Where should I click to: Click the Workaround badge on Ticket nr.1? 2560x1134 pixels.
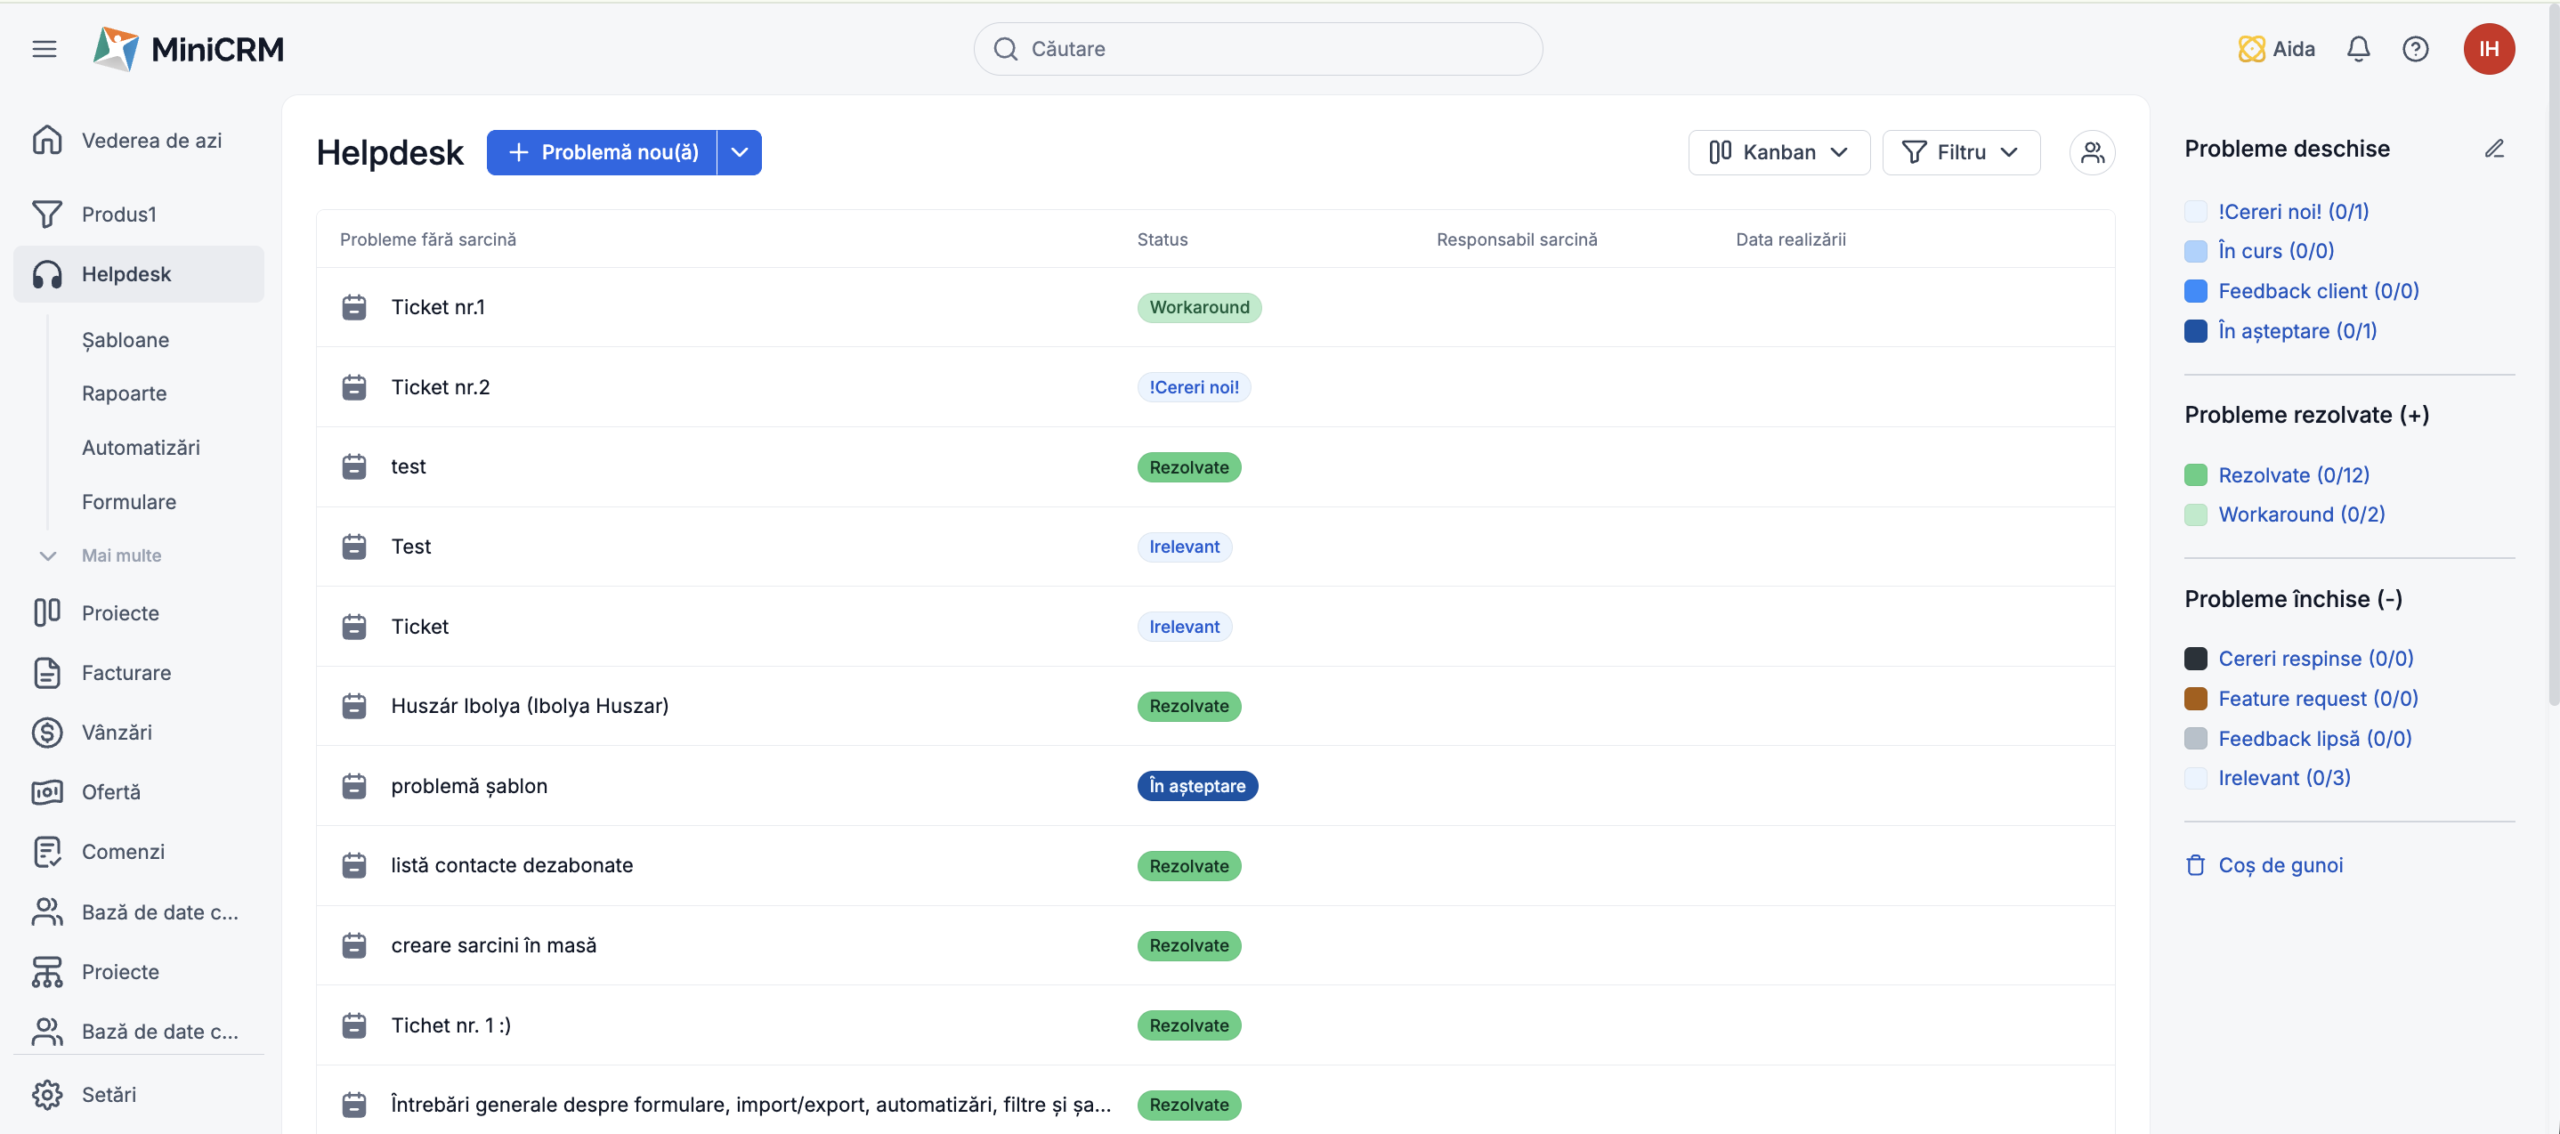[1199, 307]
